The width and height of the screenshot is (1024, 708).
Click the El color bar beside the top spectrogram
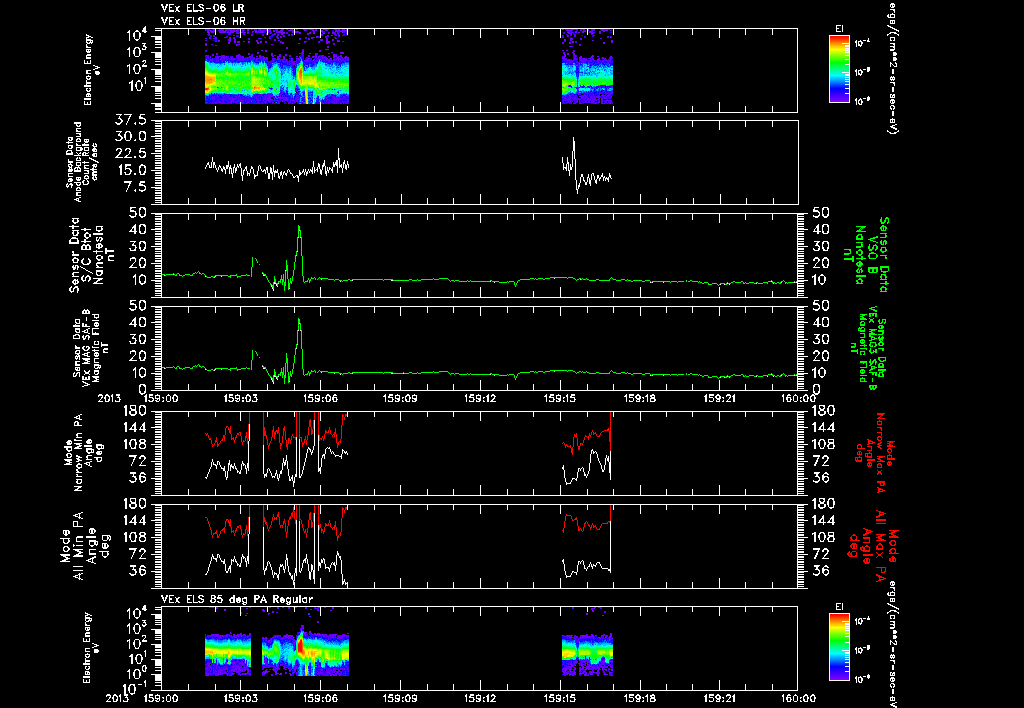(839, 69)
